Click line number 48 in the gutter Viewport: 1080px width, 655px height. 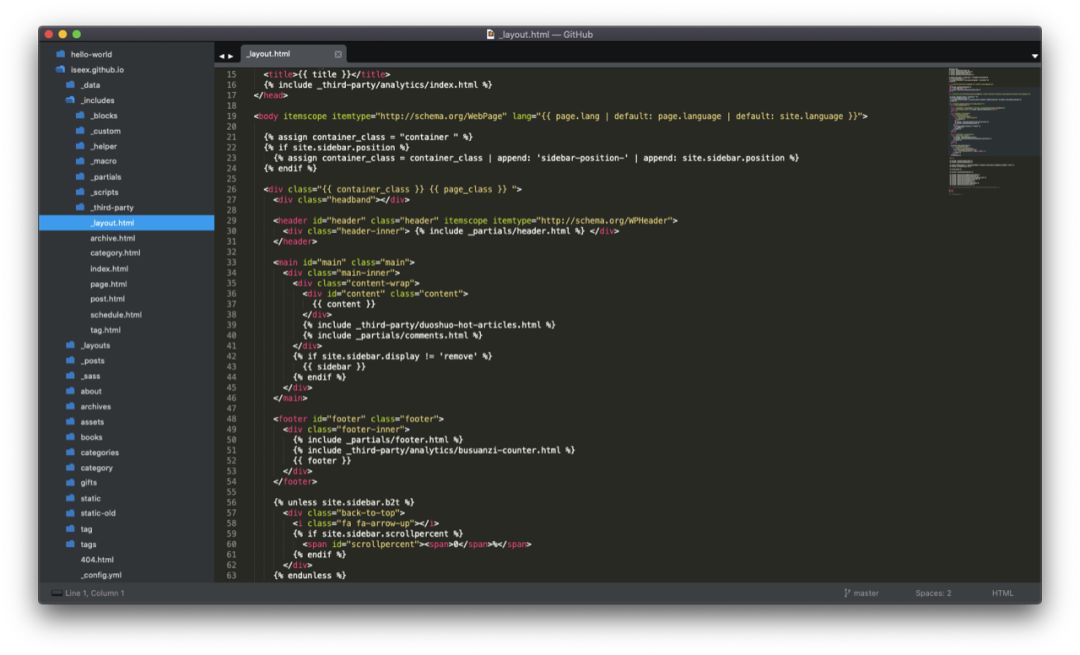(x=231, y=419)
